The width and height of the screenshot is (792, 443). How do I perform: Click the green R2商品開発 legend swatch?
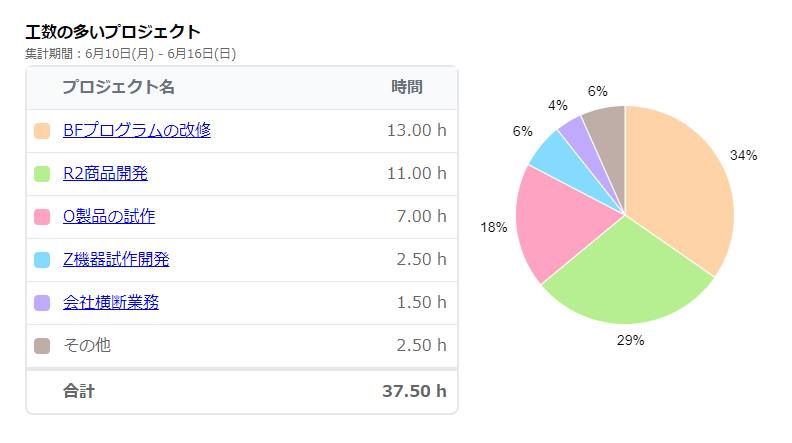click(42, 174)
